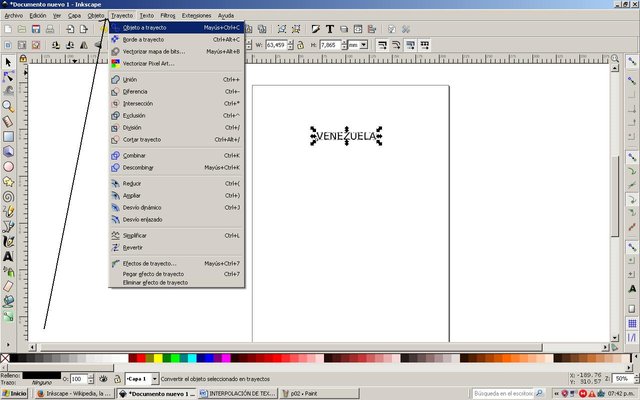This screenshot has height=400, width=640.
Task: Choose Objeto a trayecto menu entry
Action: point(177,28)
